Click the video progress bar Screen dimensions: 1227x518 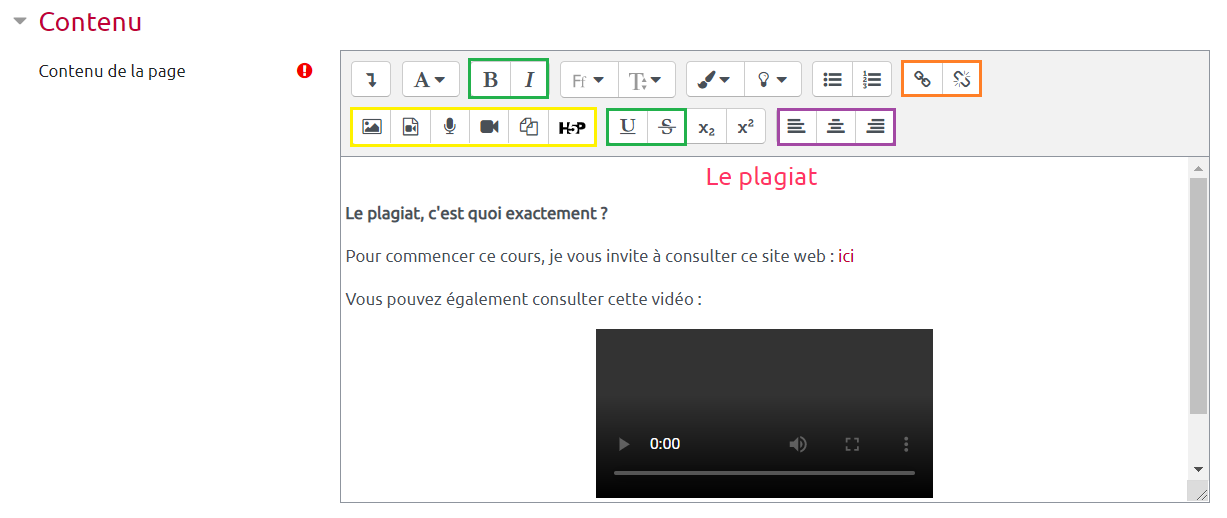tap(764, 472)
